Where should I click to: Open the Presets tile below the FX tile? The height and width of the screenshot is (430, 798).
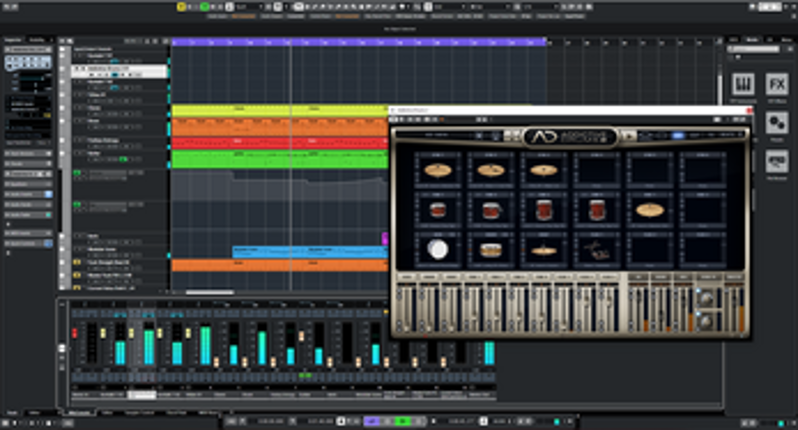click(x=777, y=123)
